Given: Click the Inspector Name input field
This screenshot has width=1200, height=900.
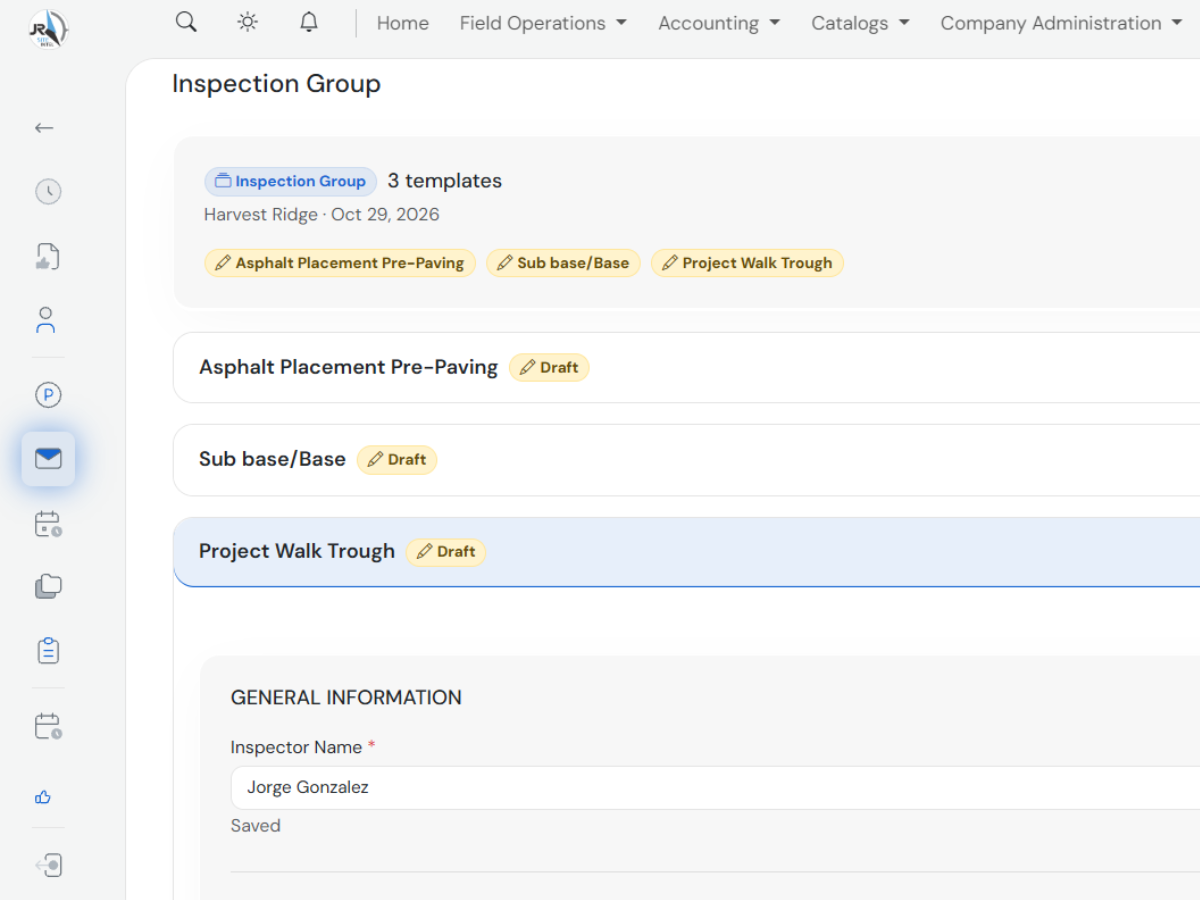Looking at the screenshot, I should coord(715,787).
